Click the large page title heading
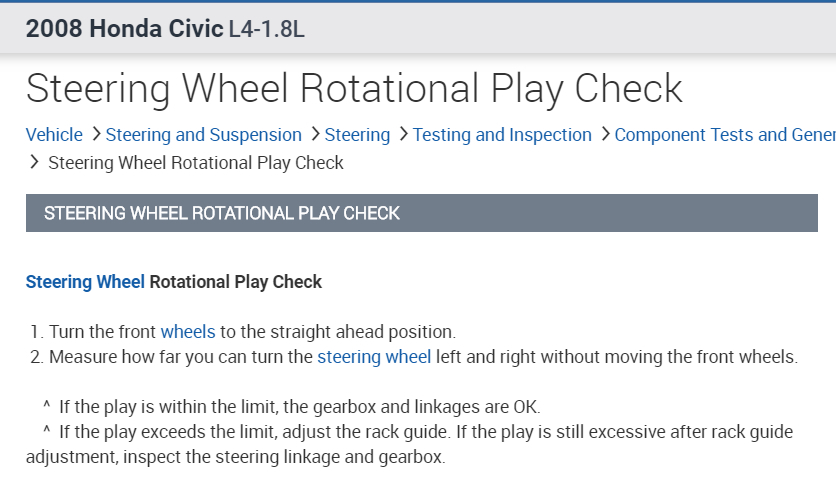 click(354, 89)
